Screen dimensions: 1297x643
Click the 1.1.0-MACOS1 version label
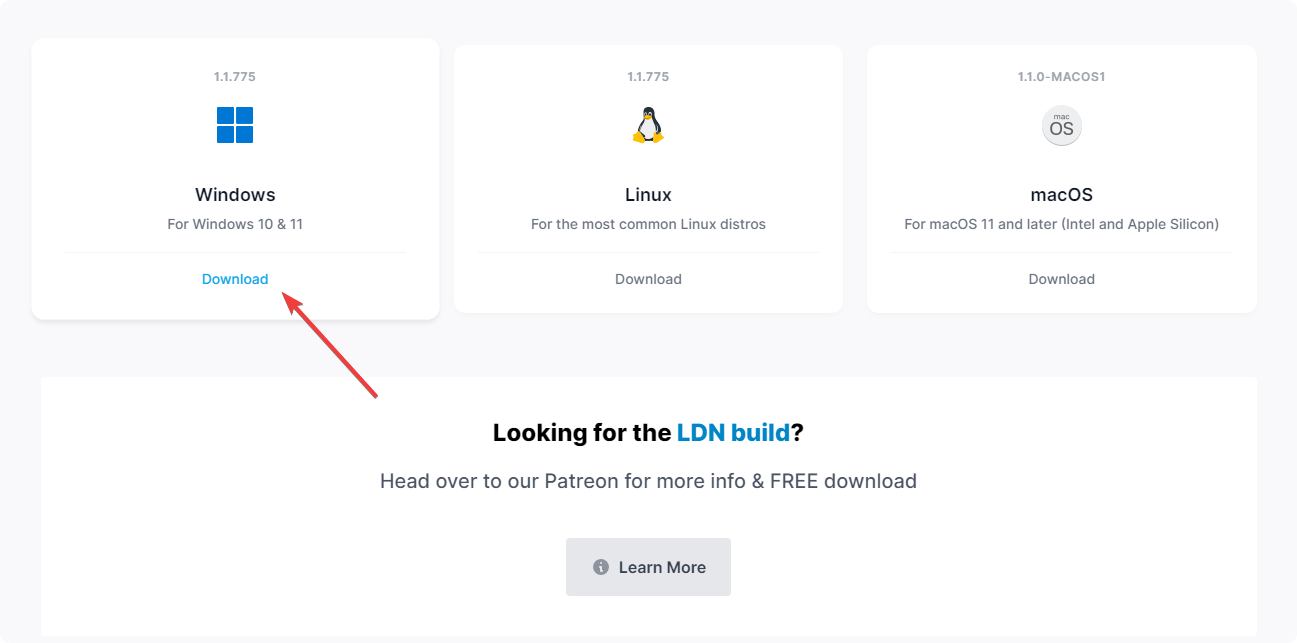click(x=1061, y=77)
